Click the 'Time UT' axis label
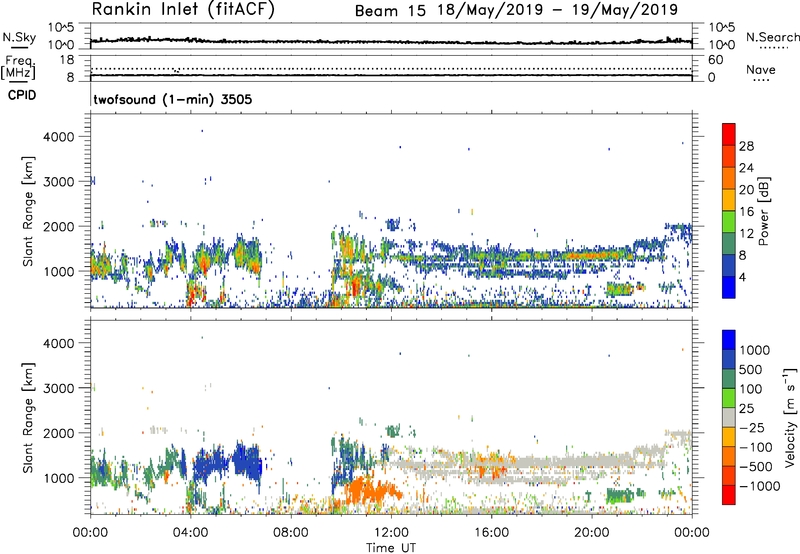The height and width of the screenshot is (554, 800). pos(391,548)
